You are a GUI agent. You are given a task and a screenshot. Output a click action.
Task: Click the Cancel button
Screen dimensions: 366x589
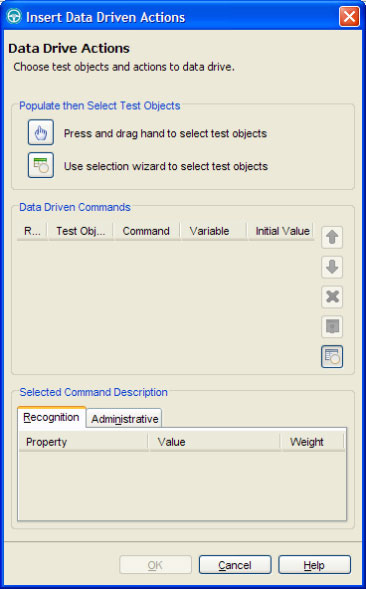235,565
